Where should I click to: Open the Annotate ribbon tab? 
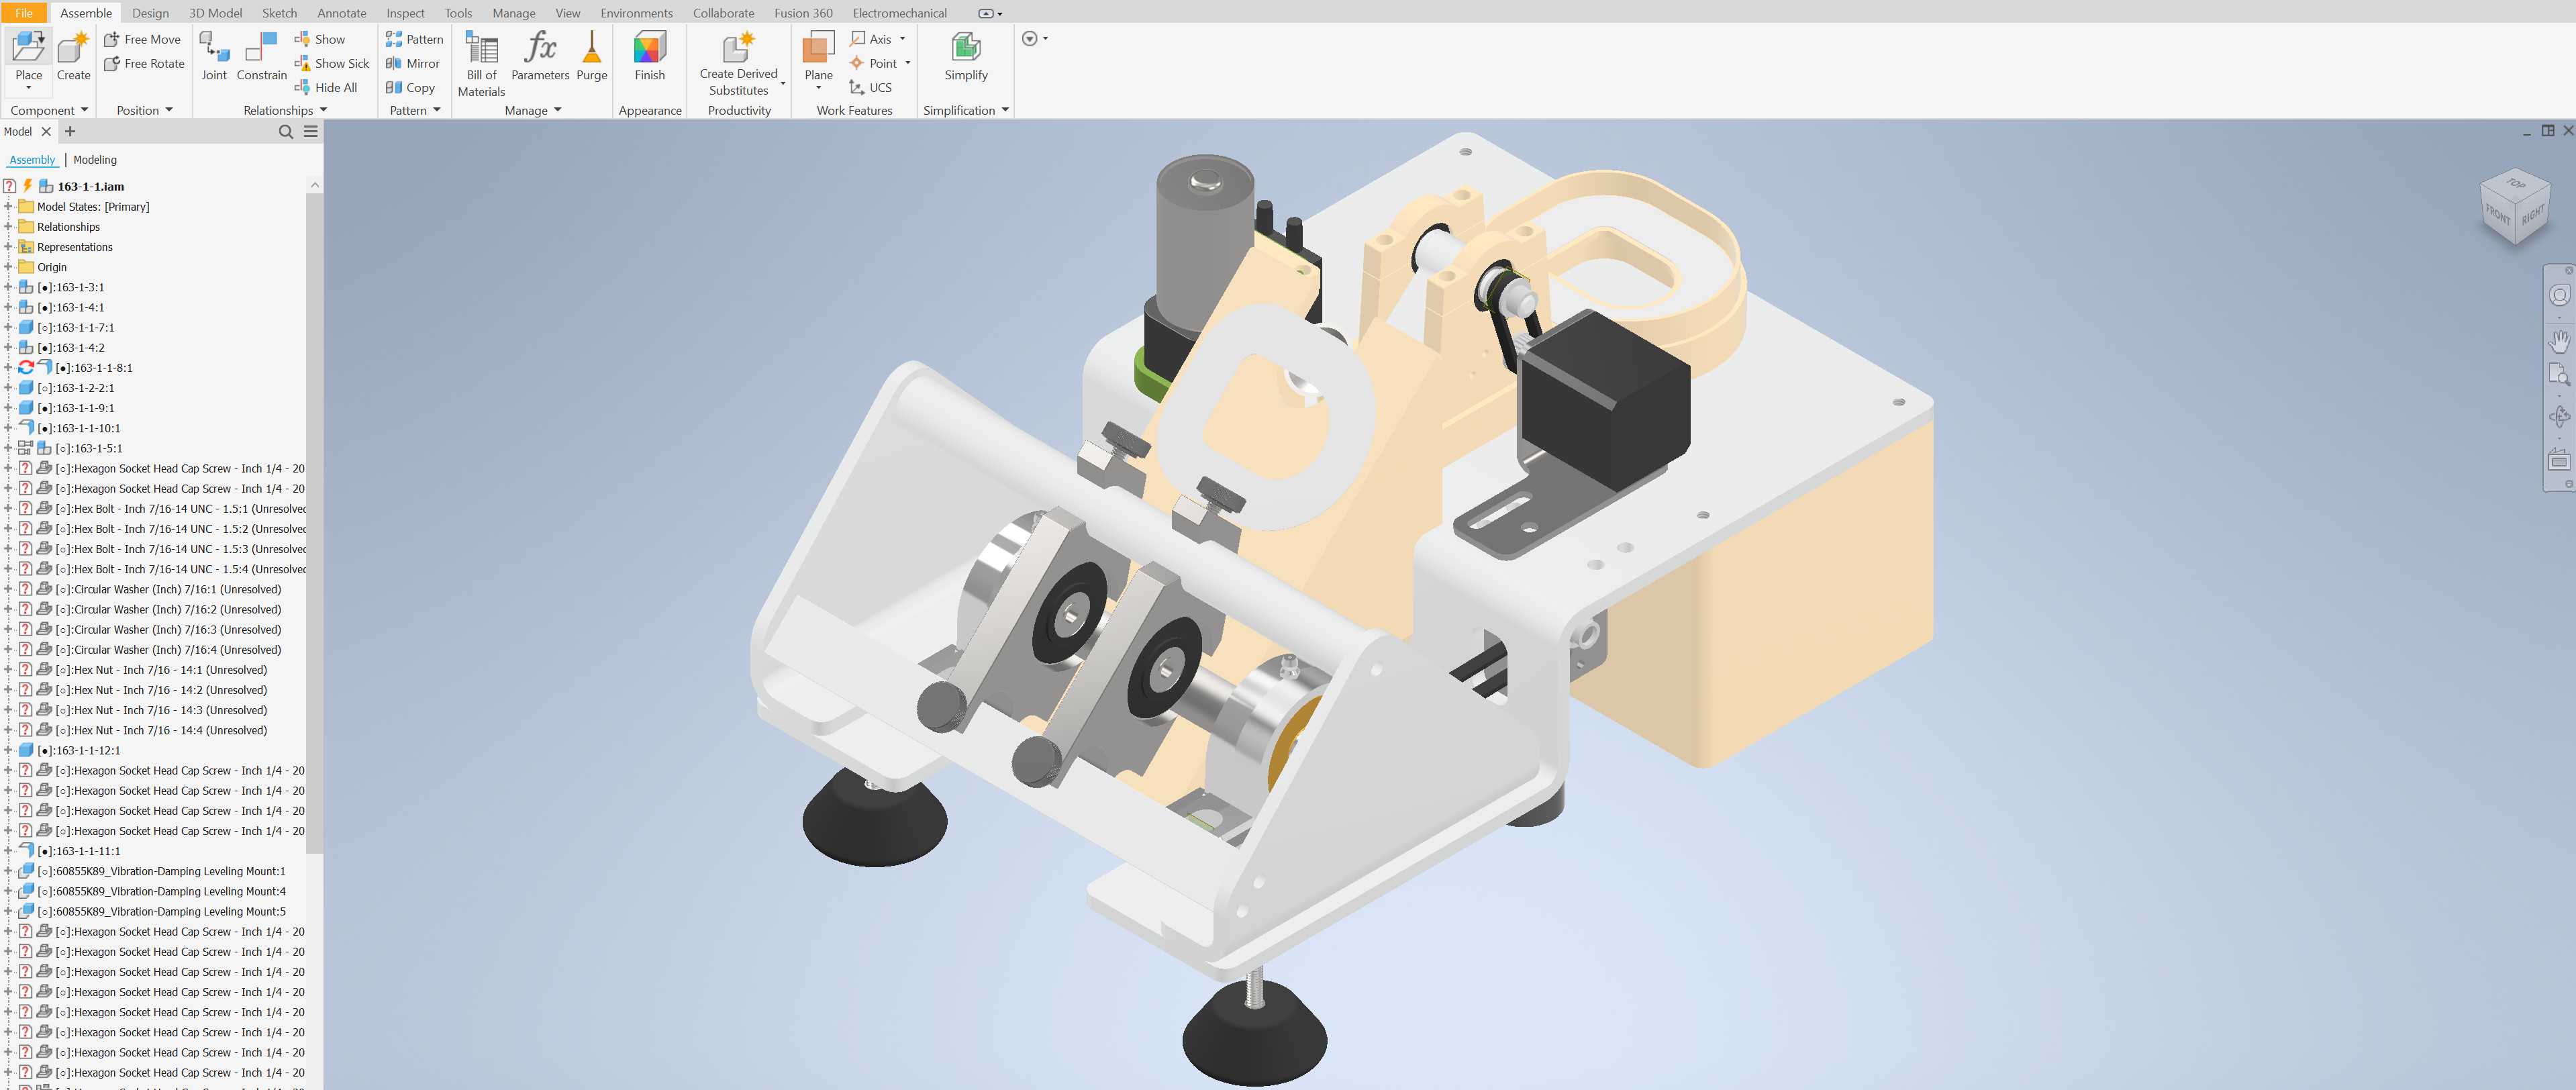click(341, 13)
